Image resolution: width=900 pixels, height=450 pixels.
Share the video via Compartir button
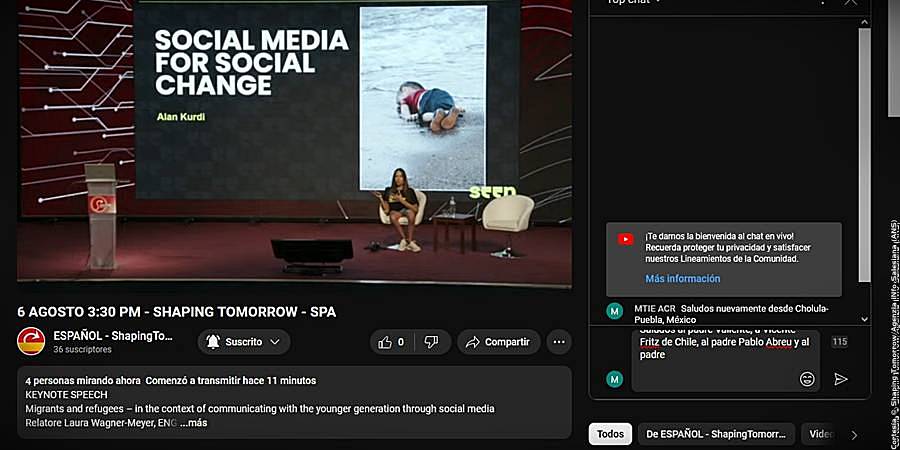pyautogui.click(x=499, y=342)
